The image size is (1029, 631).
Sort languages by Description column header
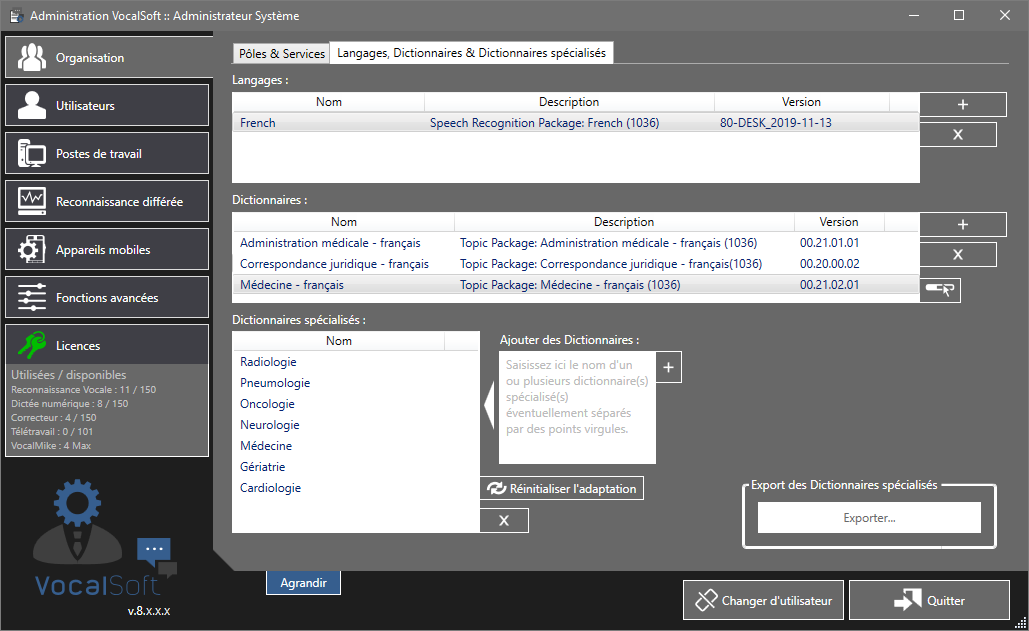point(569,102)
